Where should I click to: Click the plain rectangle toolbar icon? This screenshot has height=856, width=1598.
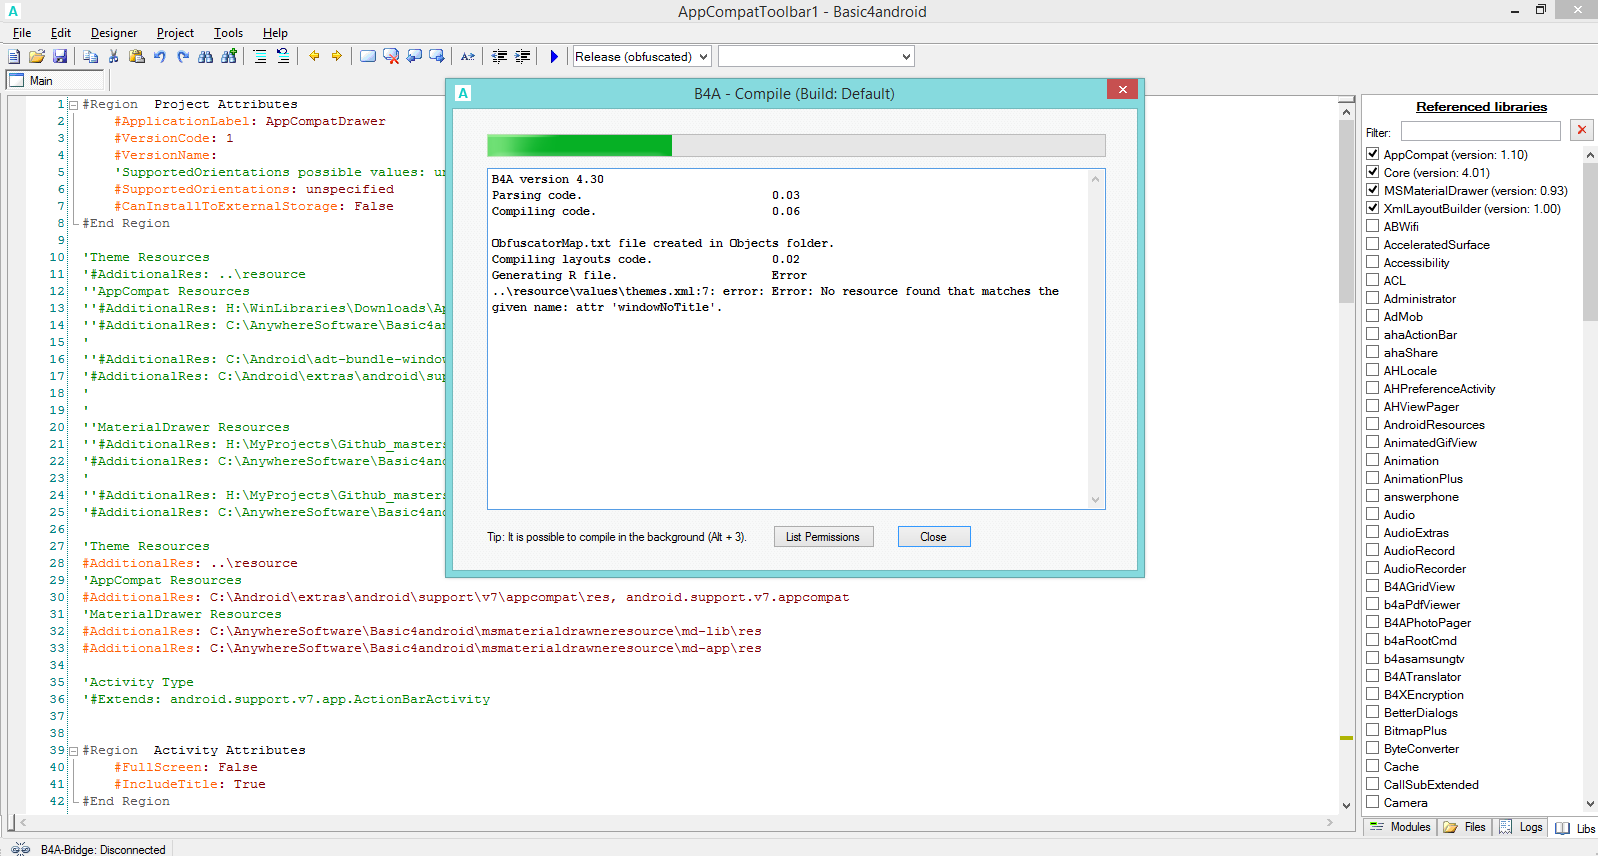click(368, 57)
